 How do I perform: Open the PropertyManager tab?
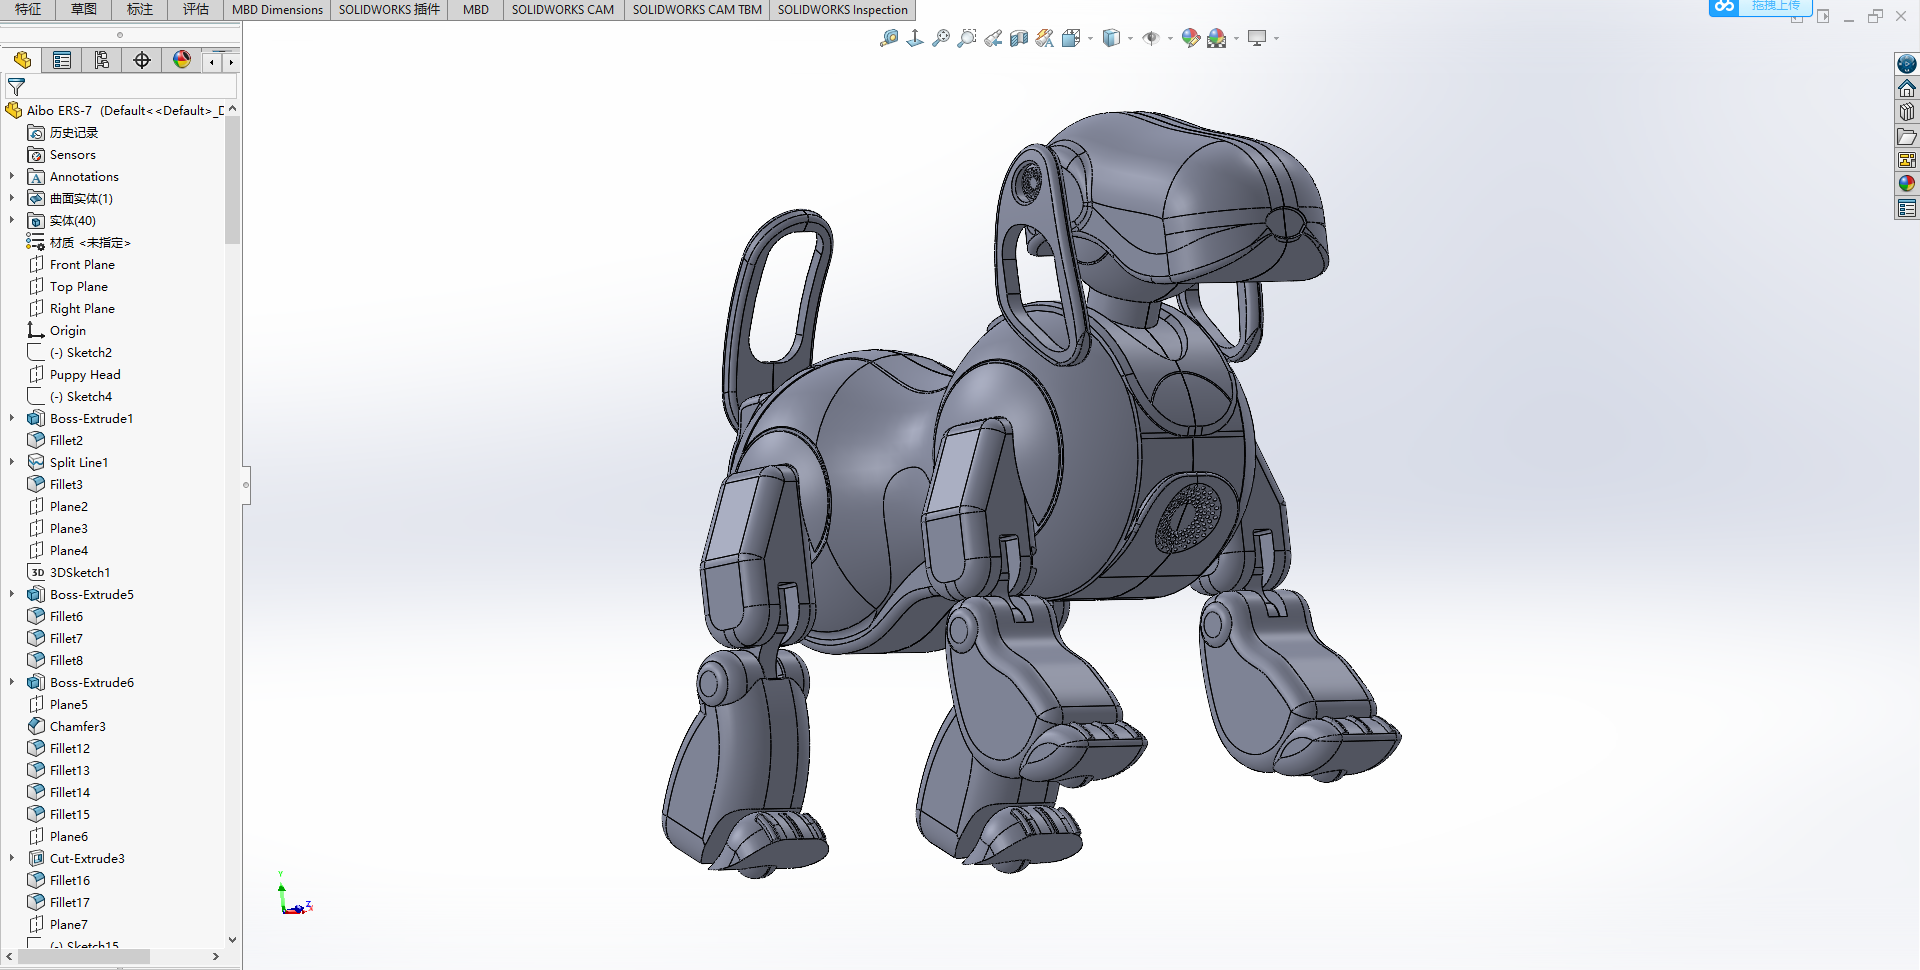pos(62,60)
